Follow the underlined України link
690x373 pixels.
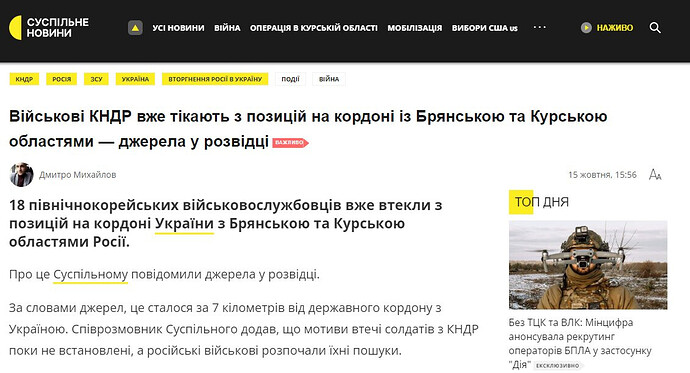(x=184, y=224)
